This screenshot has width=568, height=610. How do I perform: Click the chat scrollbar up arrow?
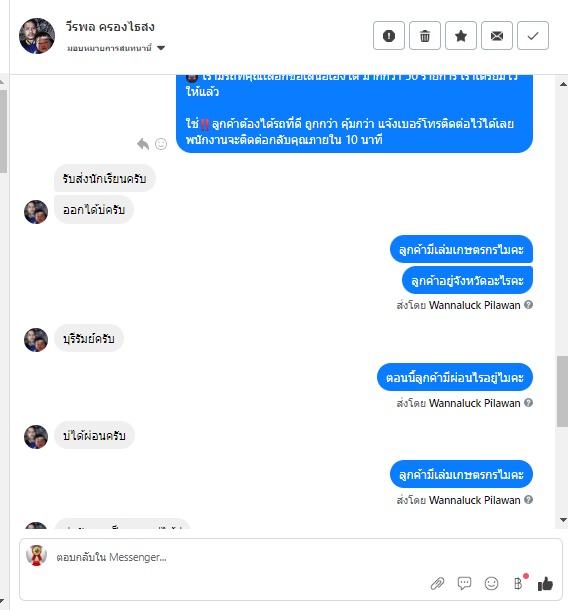(563, 84)
